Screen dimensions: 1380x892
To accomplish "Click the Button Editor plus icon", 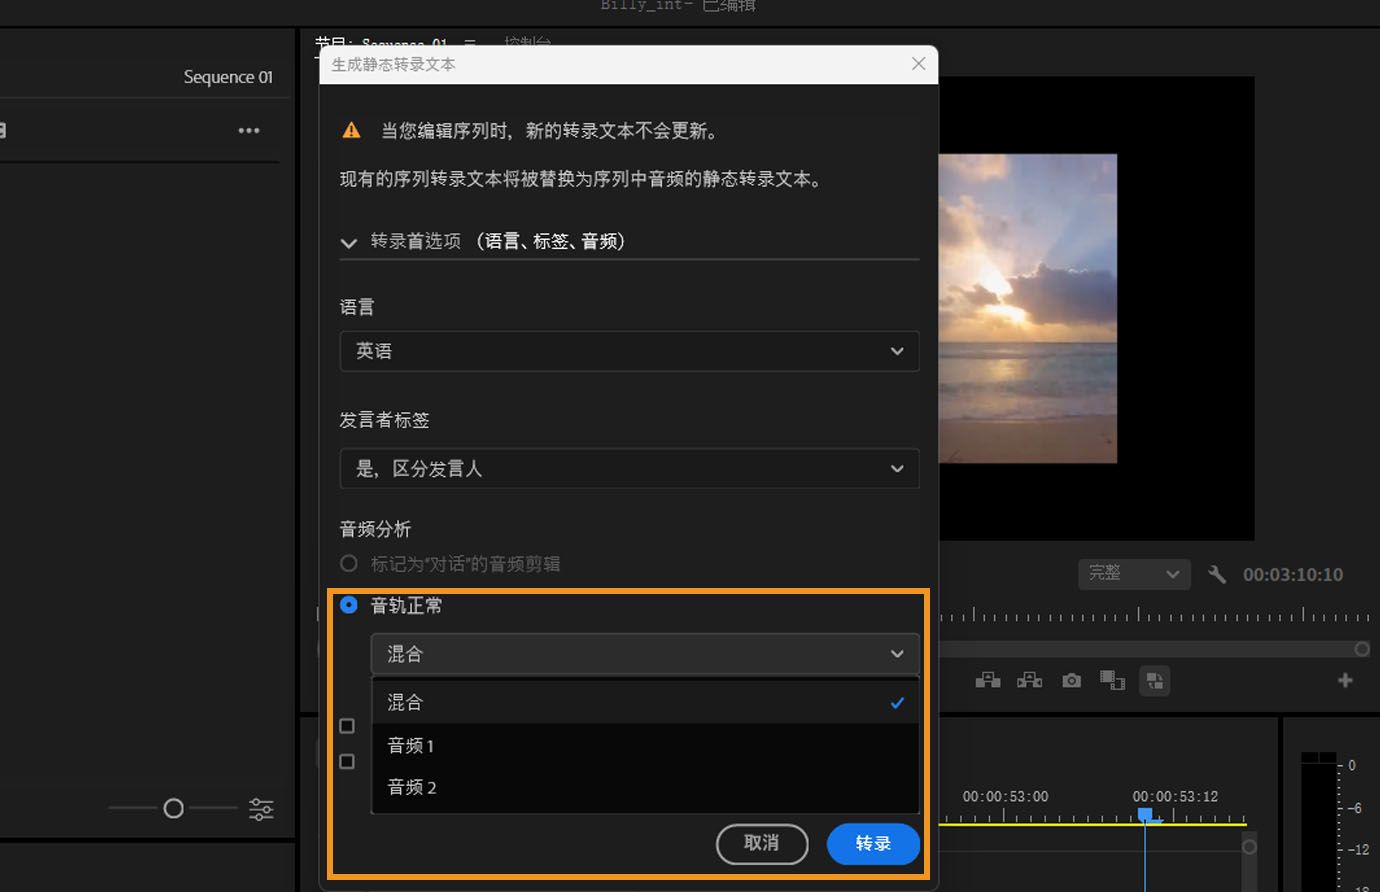I will coord(1345,680).
